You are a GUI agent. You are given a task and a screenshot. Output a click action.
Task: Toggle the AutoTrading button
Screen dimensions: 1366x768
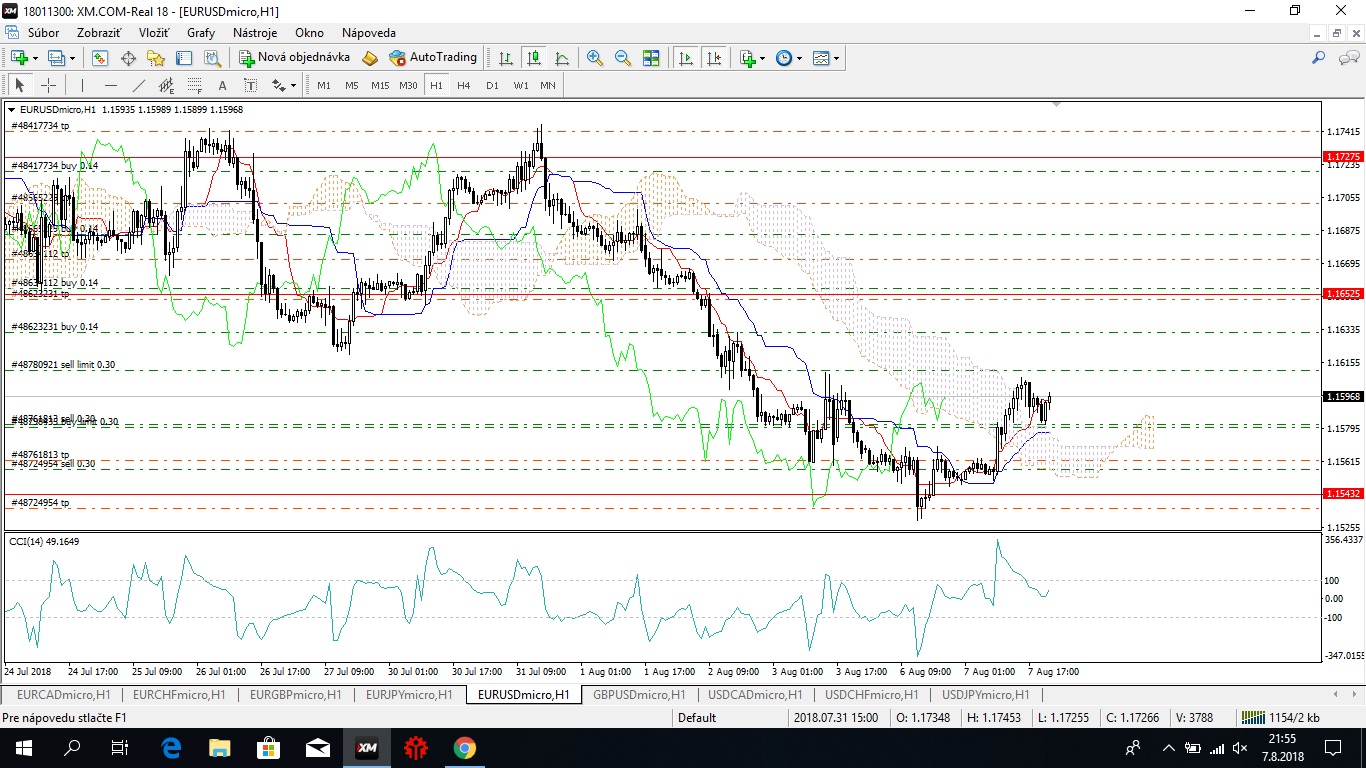[433, 58]
